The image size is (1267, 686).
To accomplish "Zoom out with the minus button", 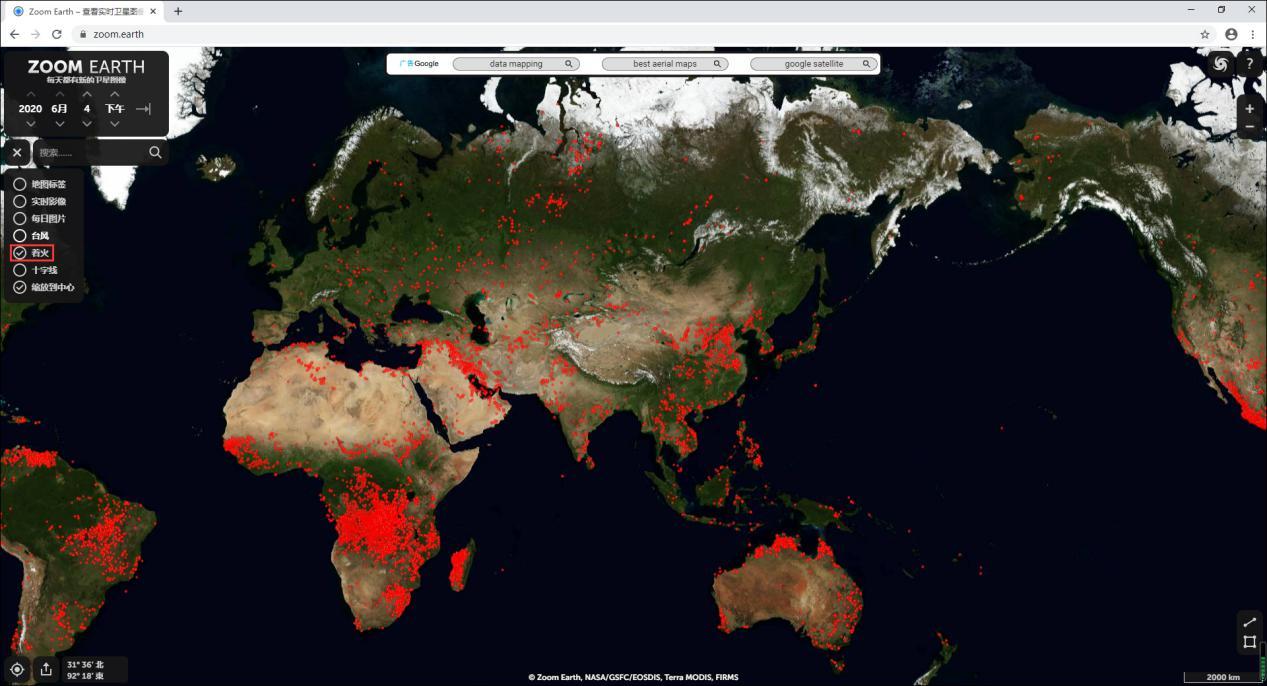I will (1249, 128).
